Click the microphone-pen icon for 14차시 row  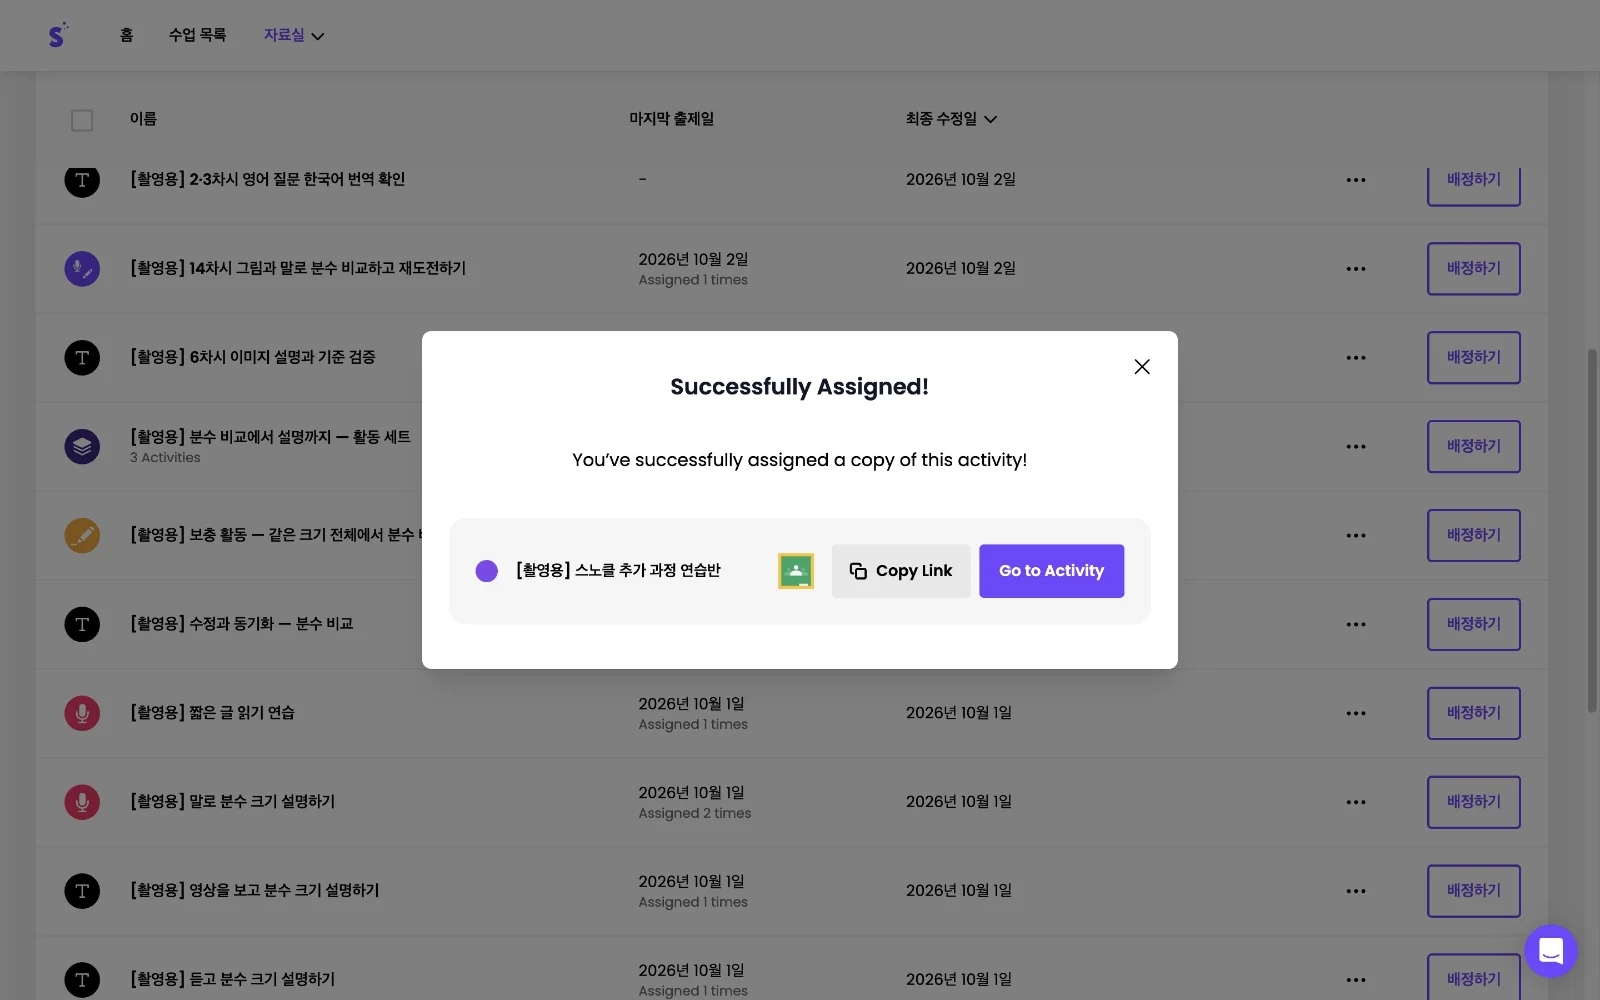(x=82, y=269)
